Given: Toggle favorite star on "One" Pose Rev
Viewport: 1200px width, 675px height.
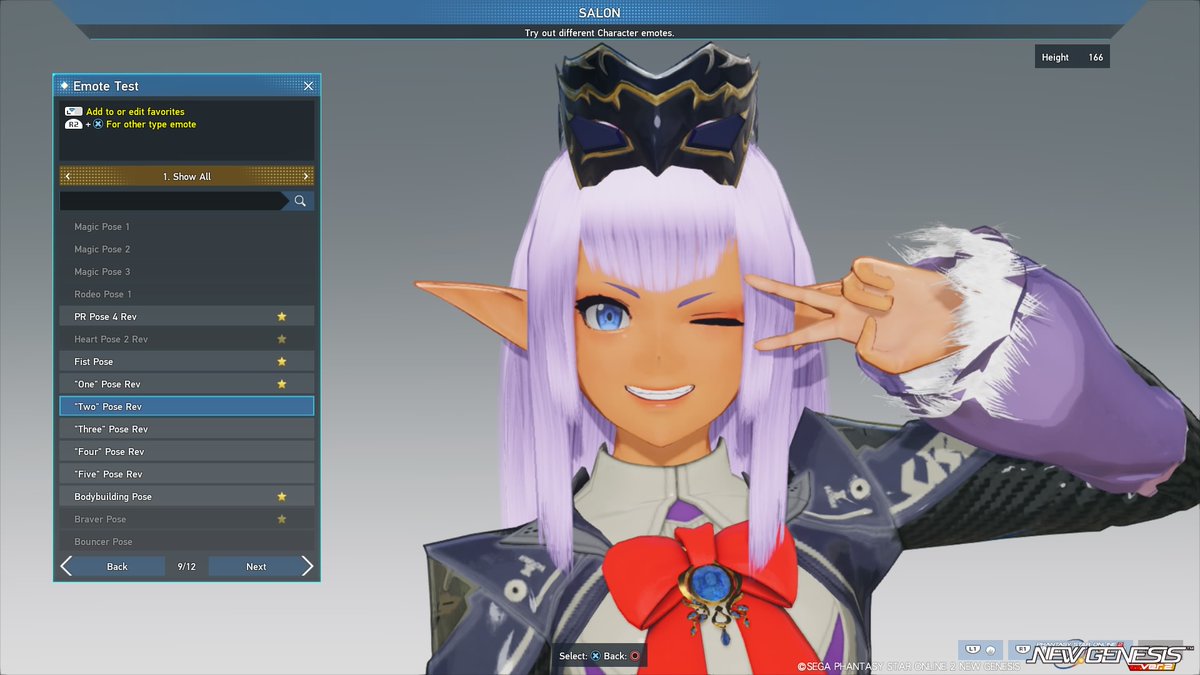Looking at the screenshot, I should click(282, 384).
